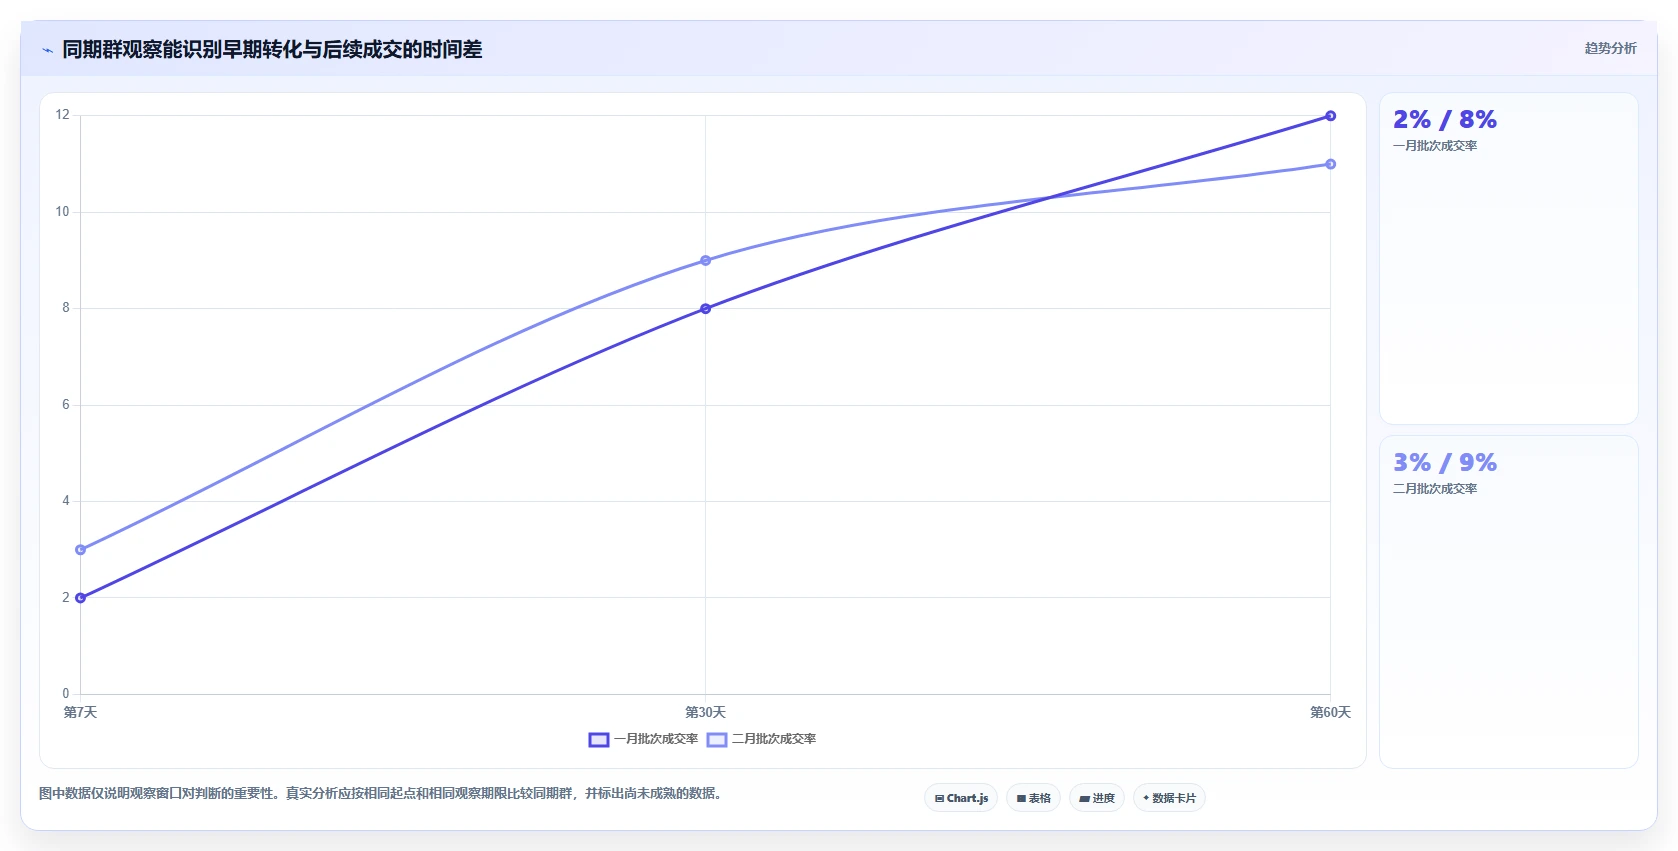Viewport: 1678px width, 851px height.
Task: Click the 进度 chip
Action: (1097, 798)
